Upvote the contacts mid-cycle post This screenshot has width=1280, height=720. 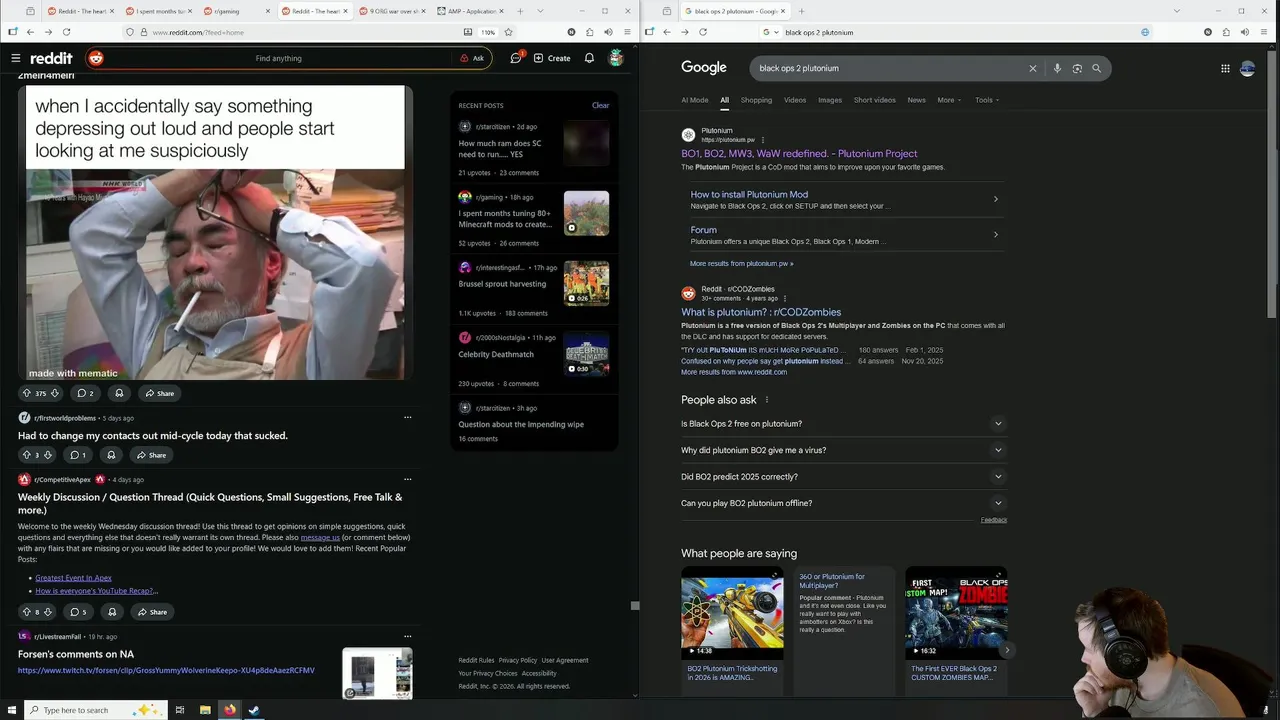coord(27,455)
